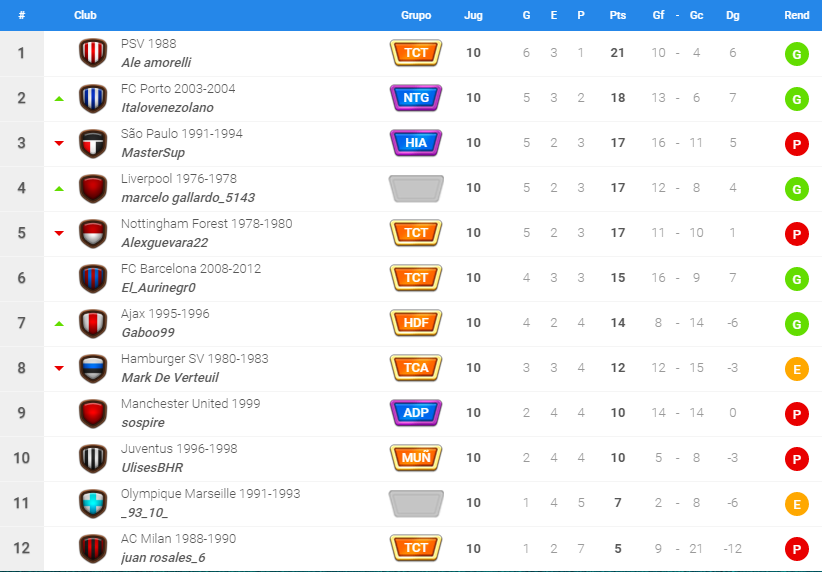The height and width of the screenshot is (572, 822).
Task: Click the São Paulo 1991-1994 shield icon
Action: [x=93, y=143]
